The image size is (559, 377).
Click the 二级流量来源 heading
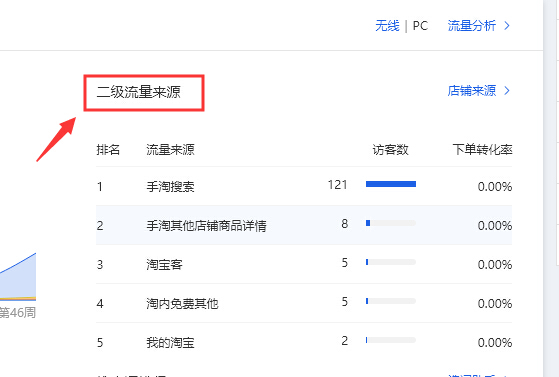click(x=138, y=92)
